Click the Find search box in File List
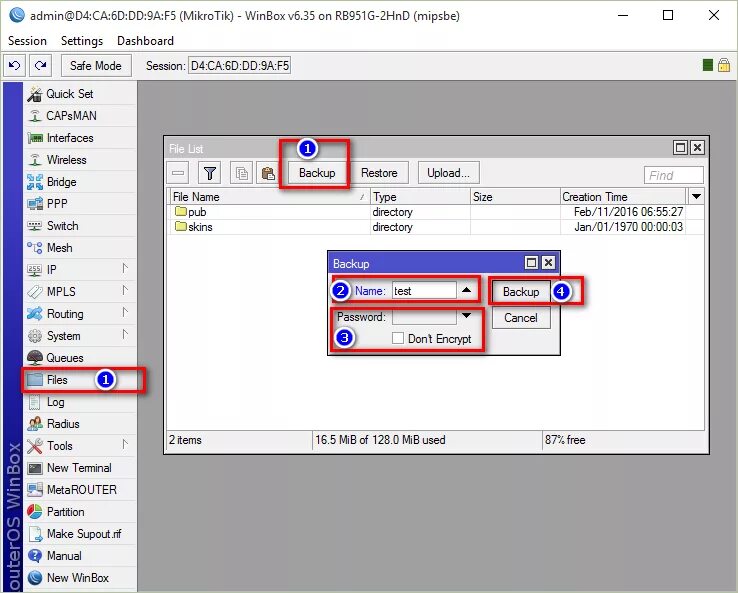The height and width of the screenshot is (593, 738). pos(674,175)
